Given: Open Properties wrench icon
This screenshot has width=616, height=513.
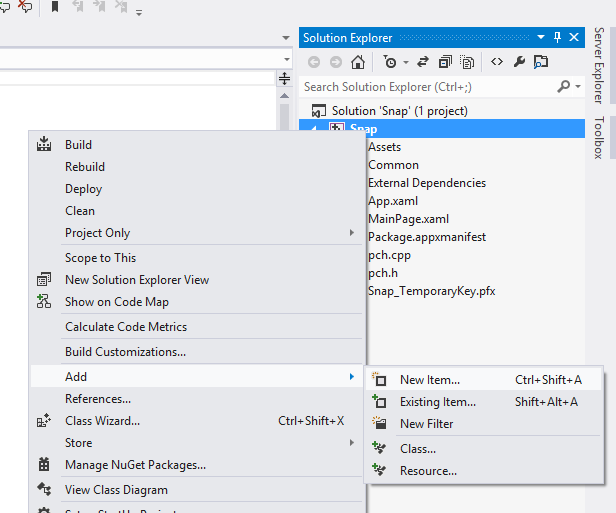Looking at the screenshot, I should (x=519, y=62).
